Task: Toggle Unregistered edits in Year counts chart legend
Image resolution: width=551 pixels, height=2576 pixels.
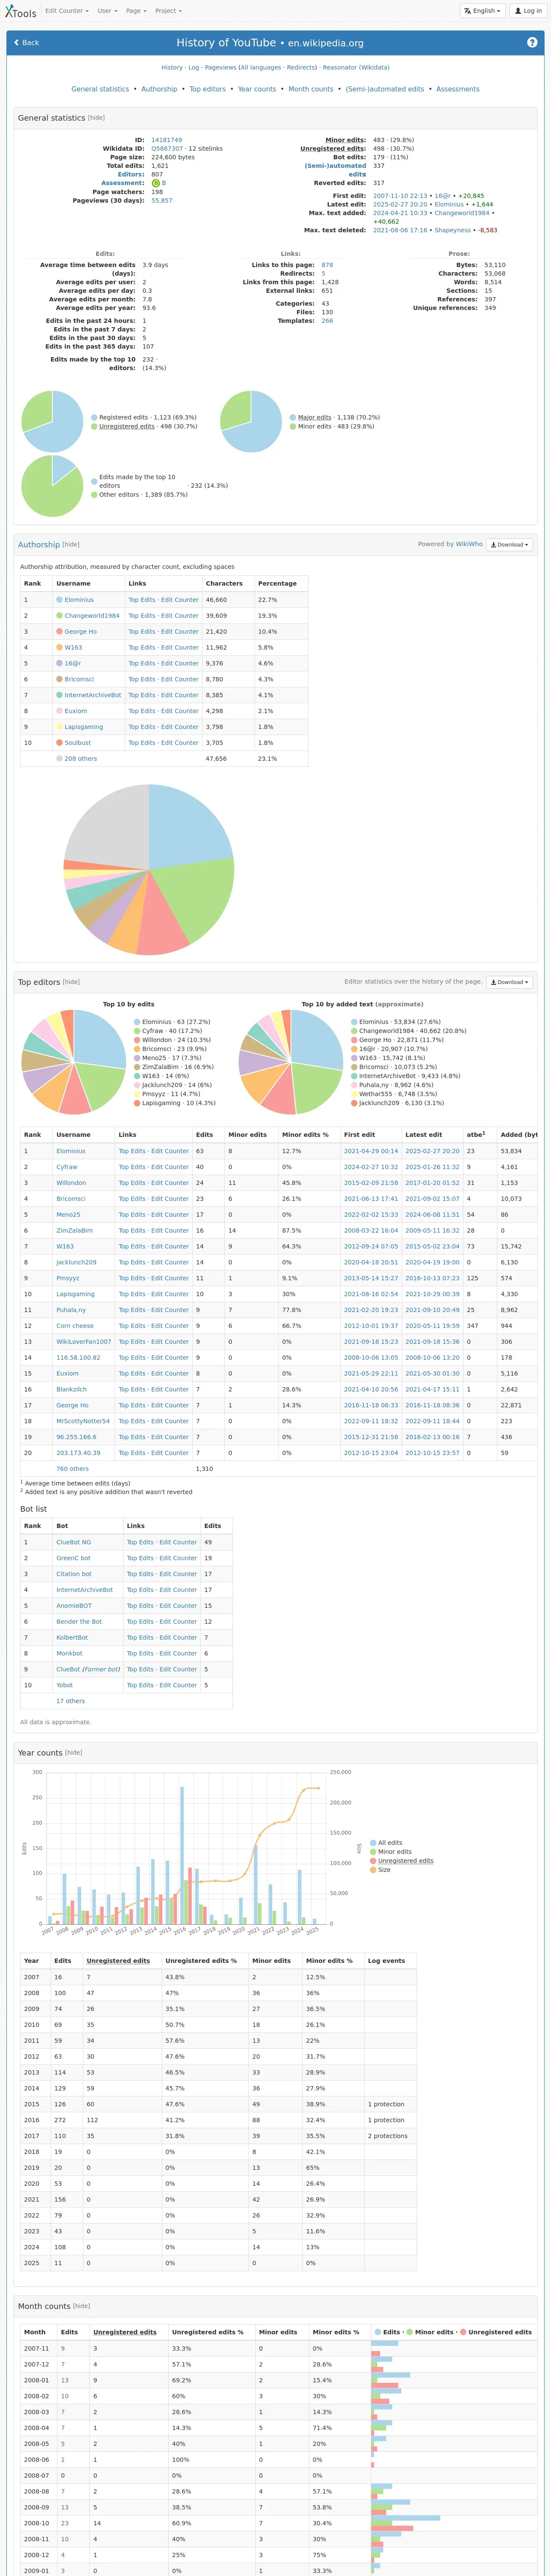Action: pos(402,1861)
